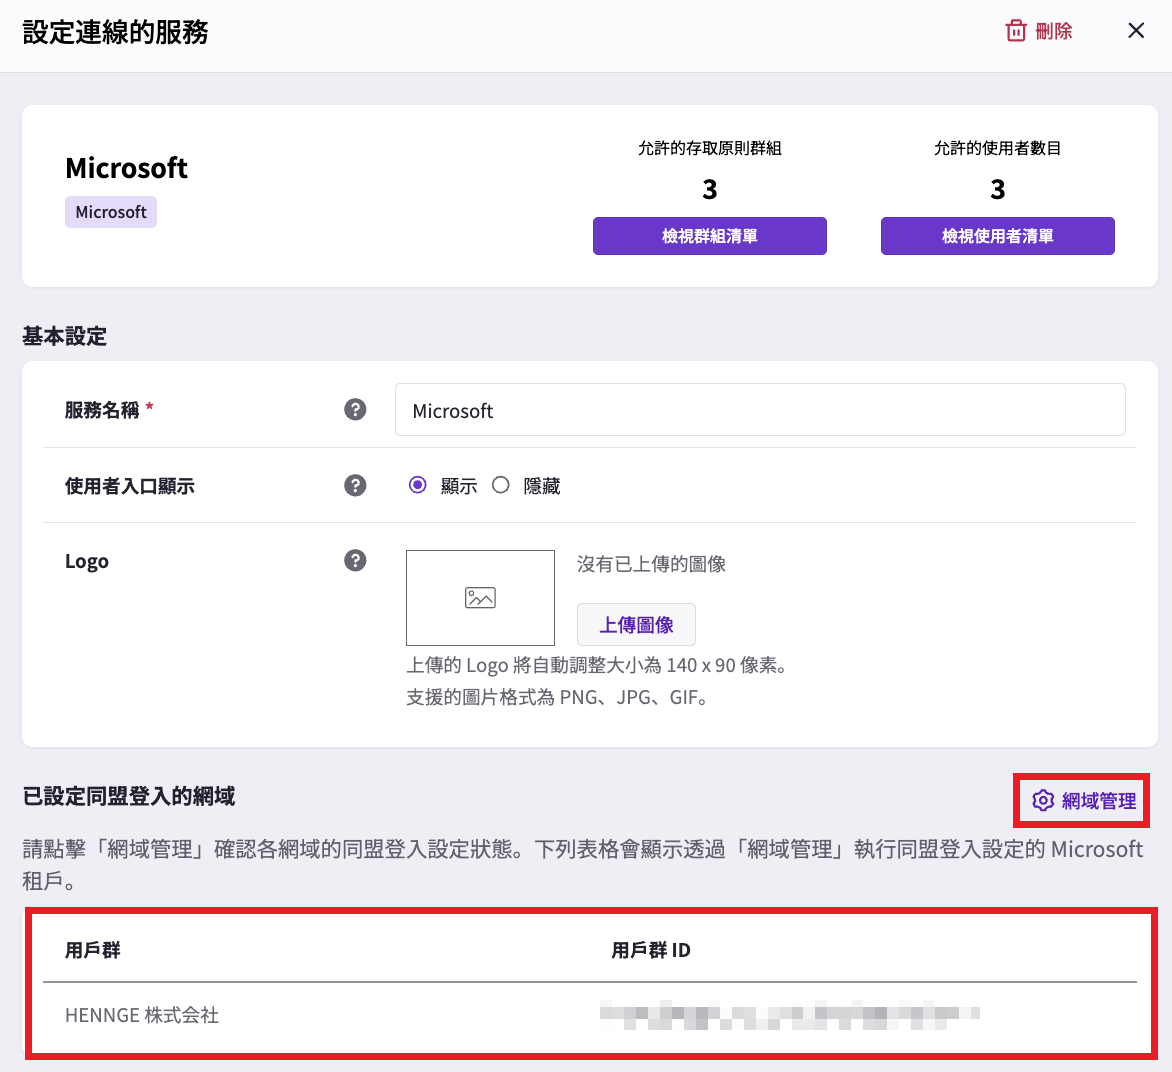Image resolution: width=1172 pixels, height=1072 pixels.
Task: Open help for 使用者入口顯示 setting
Action: [355, 486]
